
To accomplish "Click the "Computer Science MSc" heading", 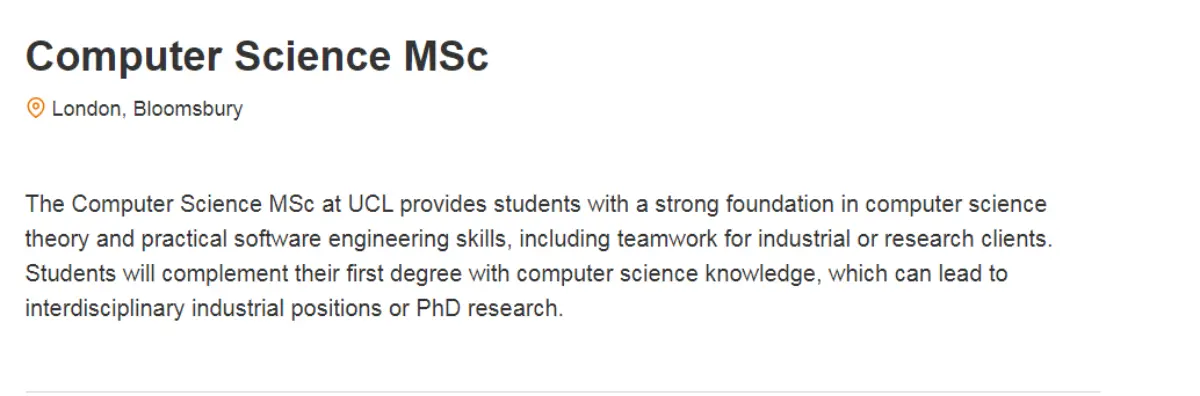I will pos(257,56).
